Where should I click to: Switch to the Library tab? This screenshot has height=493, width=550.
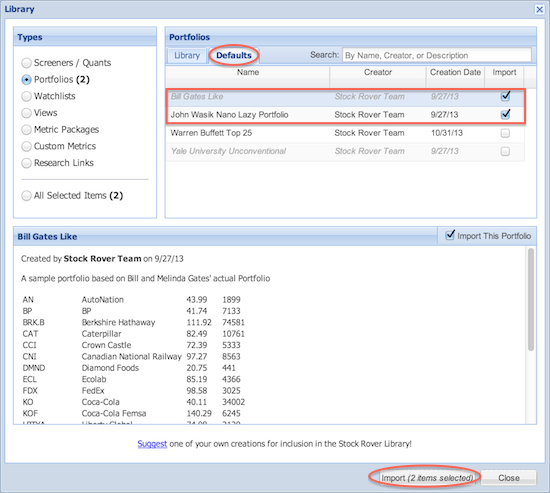(187, 55)
